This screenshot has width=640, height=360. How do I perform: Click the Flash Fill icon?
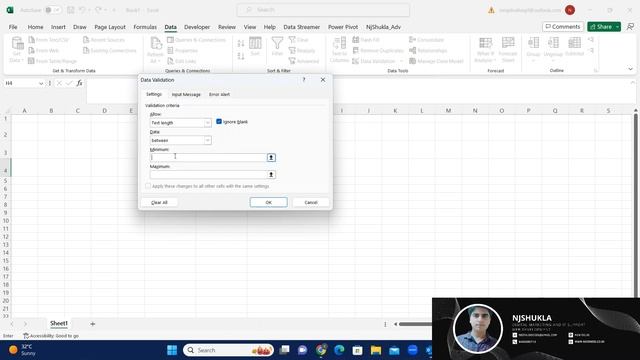pyautogui.click(x=356, y=40)
